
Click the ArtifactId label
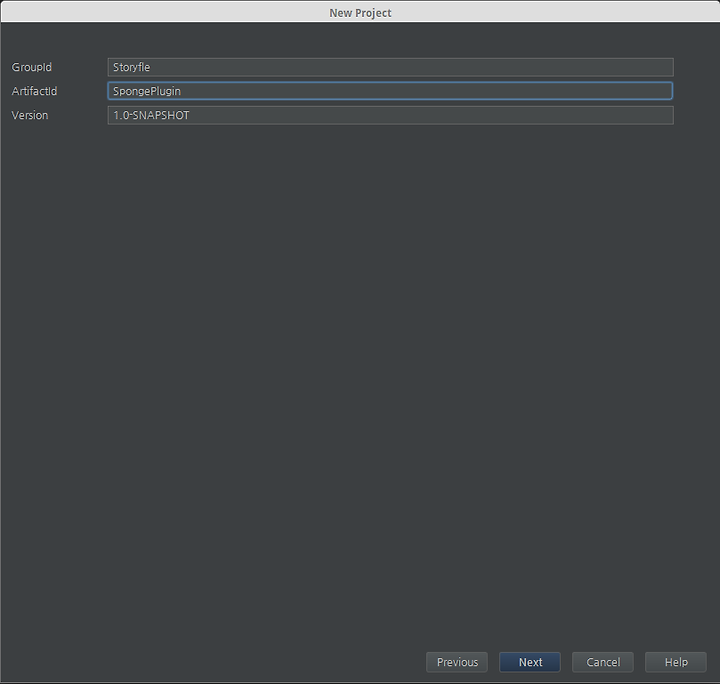[x=34, y=91]
